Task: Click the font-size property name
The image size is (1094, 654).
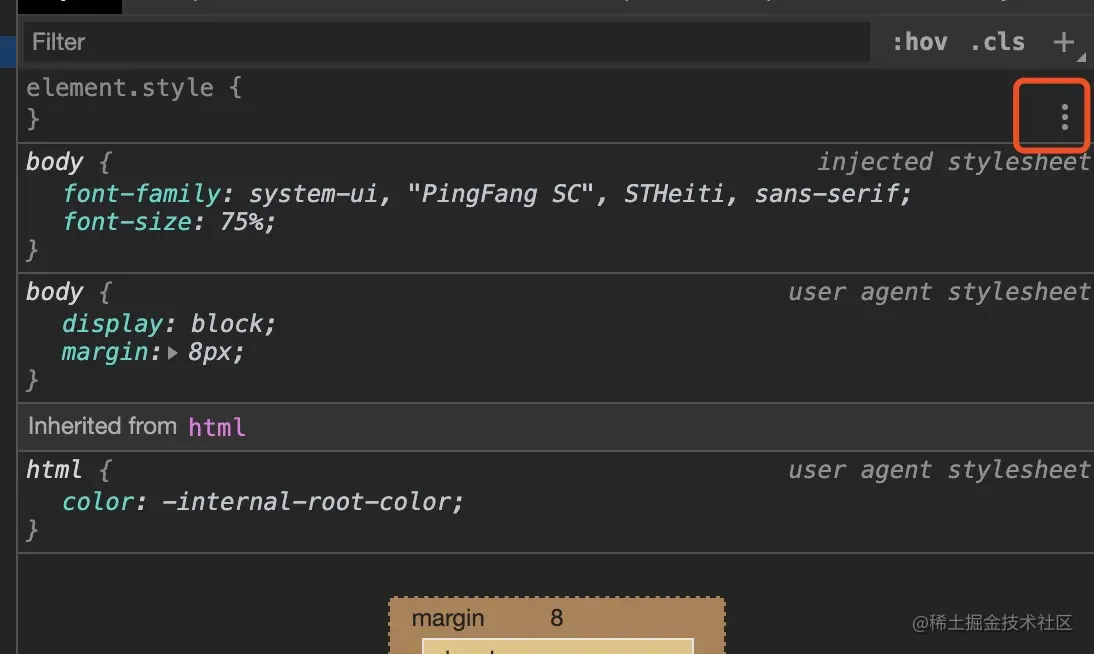Action: coord(127,222)
